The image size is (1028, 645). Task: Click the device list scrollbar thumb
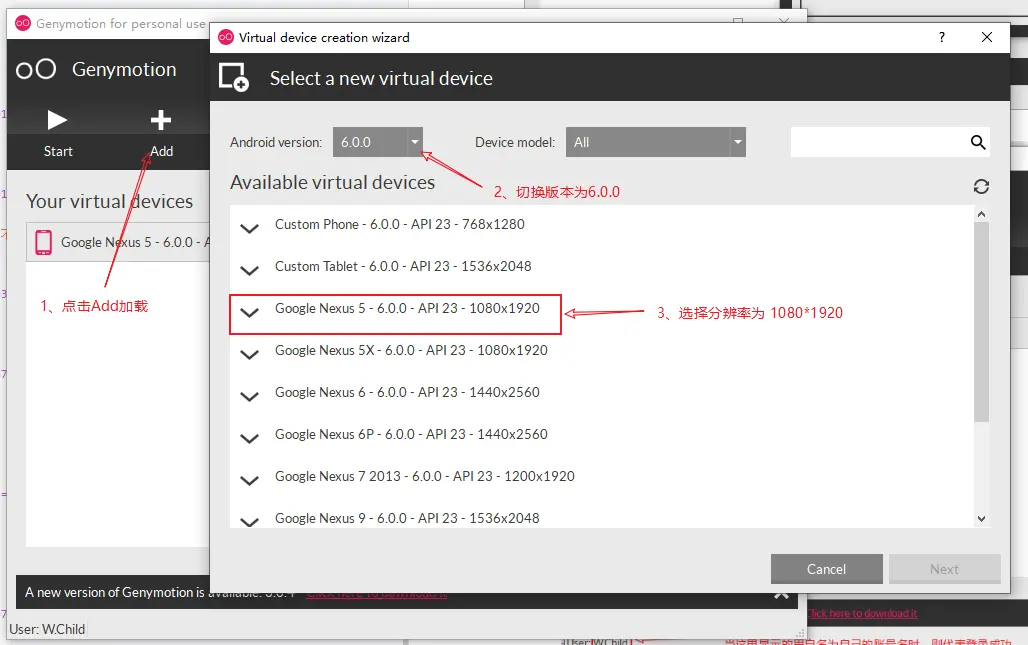(x=981, y=321)
